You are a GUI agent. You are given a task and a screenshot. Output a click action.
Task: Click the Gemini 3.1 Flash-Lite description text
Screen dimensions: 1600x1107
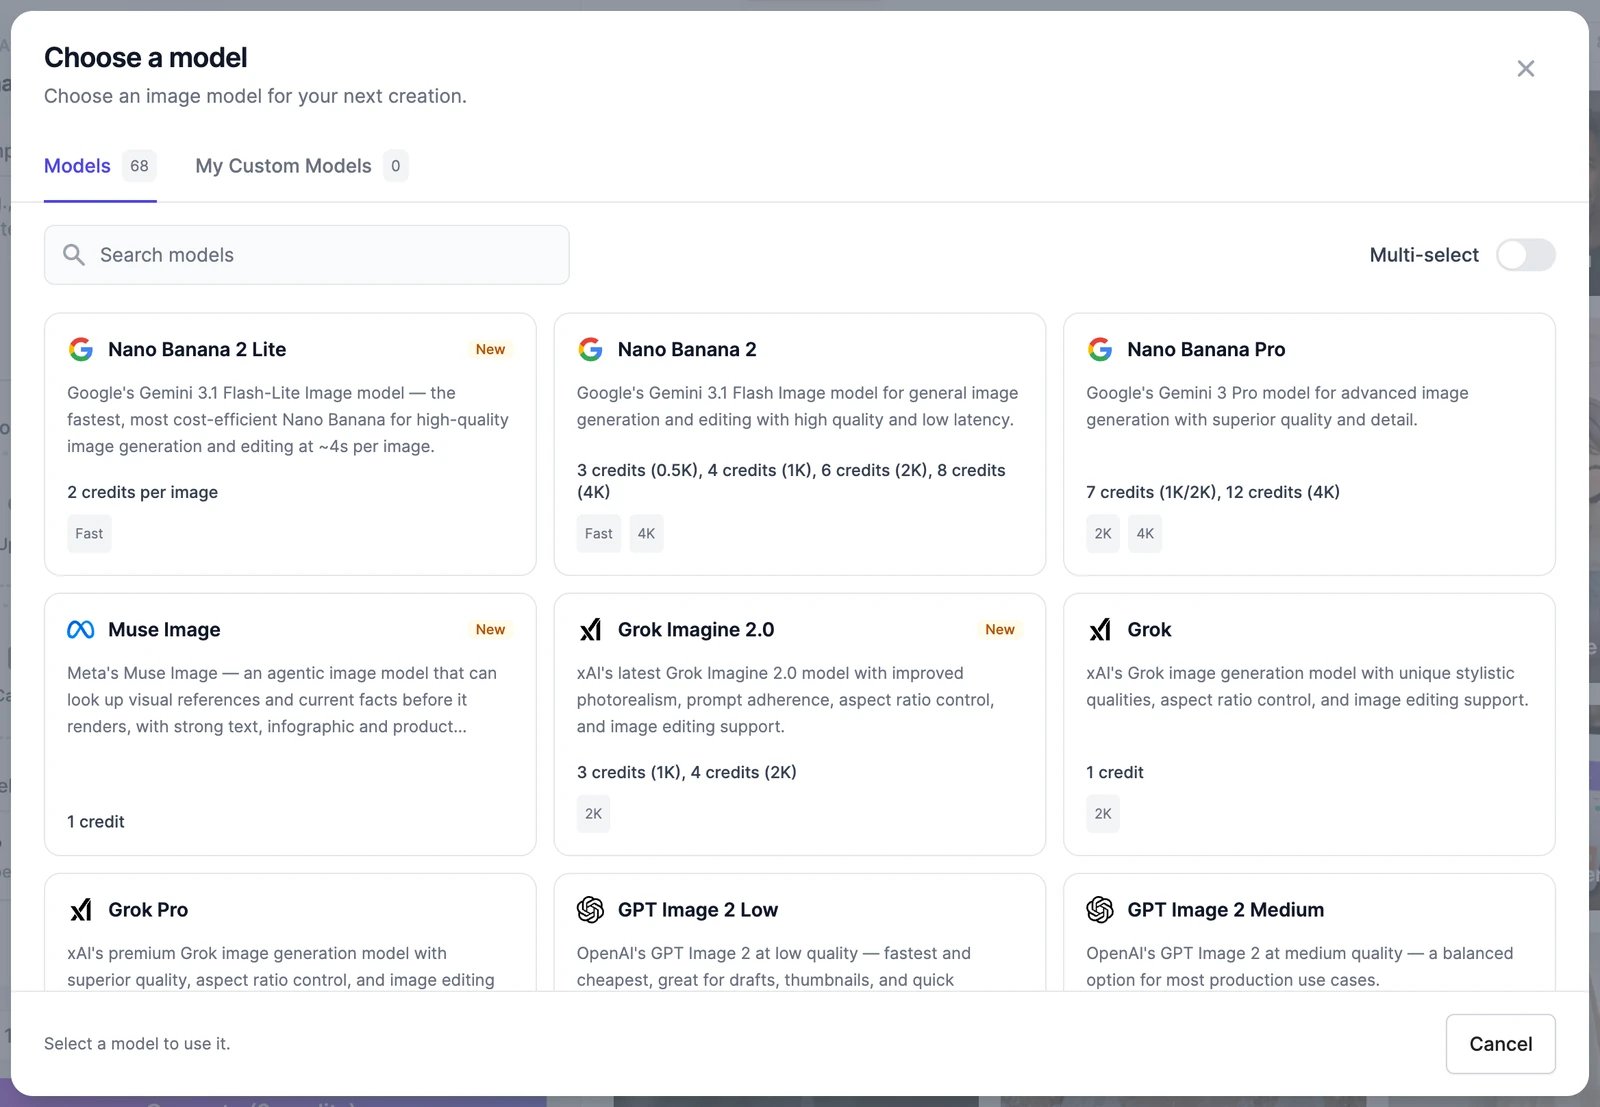(x=288, y=420)
